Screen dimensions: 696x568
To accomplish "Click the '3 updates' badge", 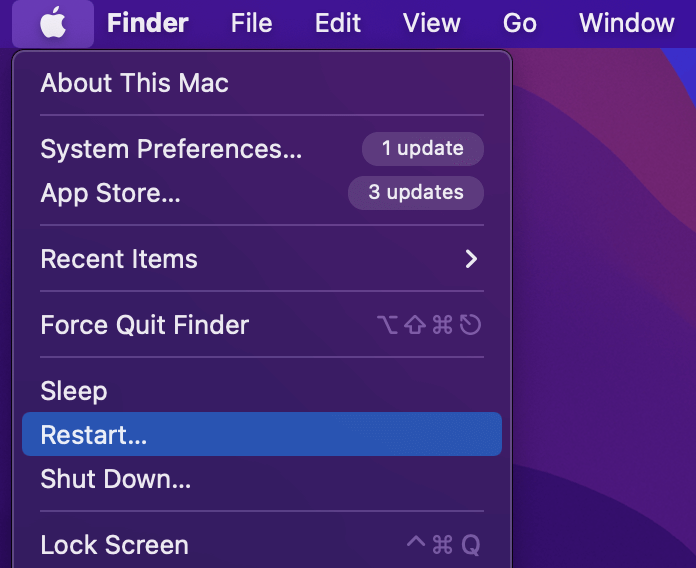I will (x=415, y=193).
